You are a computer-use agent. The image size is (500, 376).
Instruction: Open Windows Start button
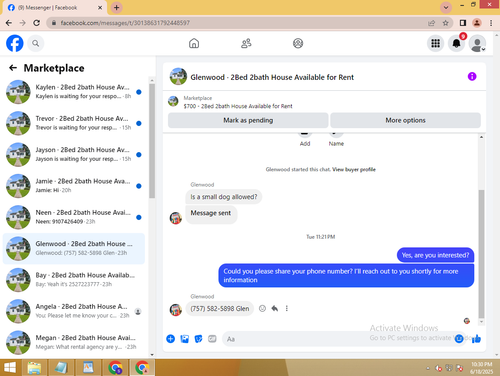coord(10,368)
